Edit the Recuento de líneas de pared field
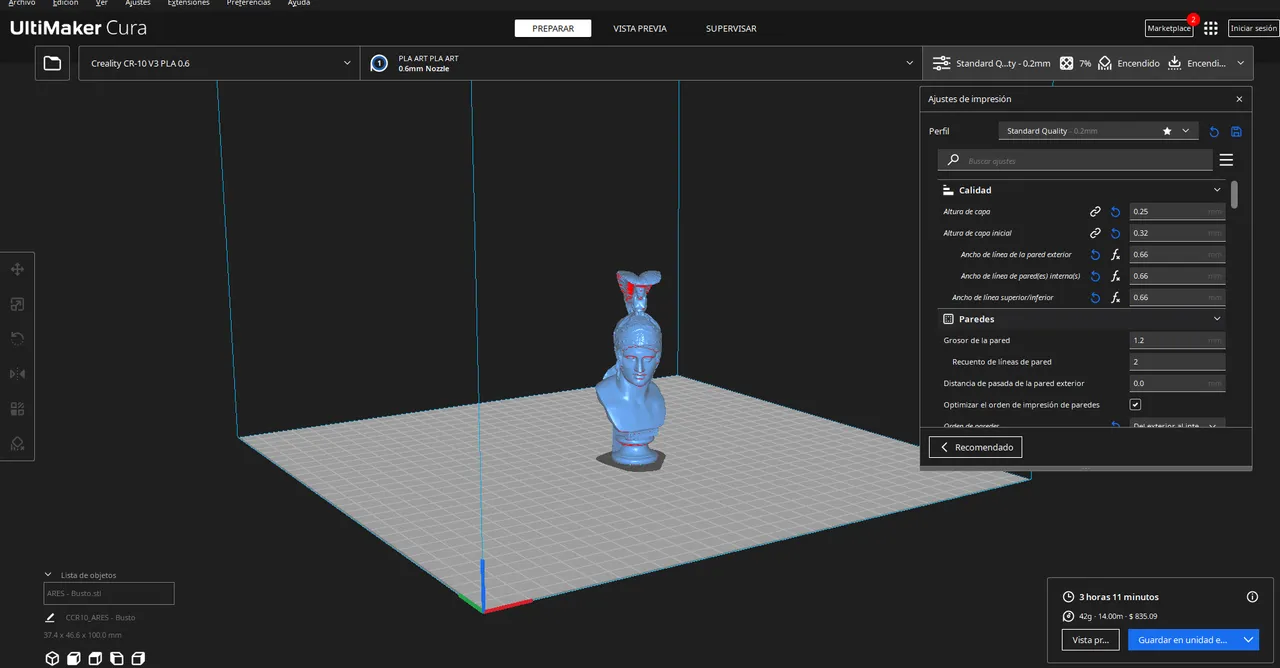The height and width of the screenshot is (668, 1280). (x=1177, y=362)
